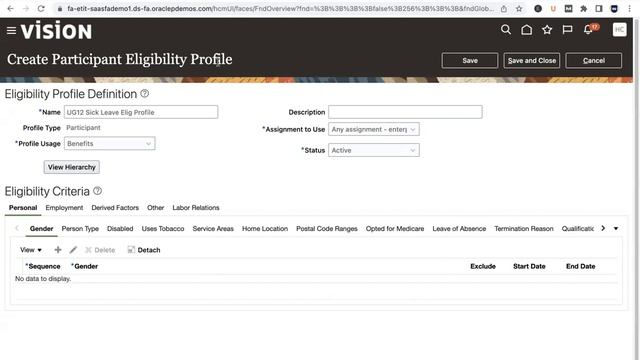Image resolution: width=640 pixels, height=360 pixels.
Task: Open the Qualification sub-tab
Action: (578, 229)
